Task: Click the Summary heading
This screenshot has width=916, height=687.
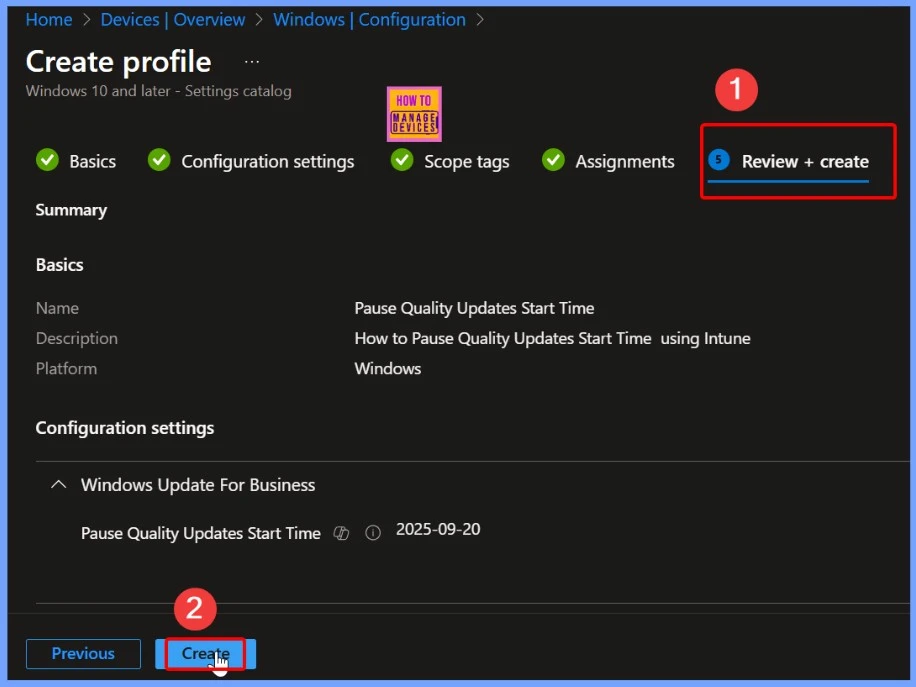Action: [x=71, y=210]
